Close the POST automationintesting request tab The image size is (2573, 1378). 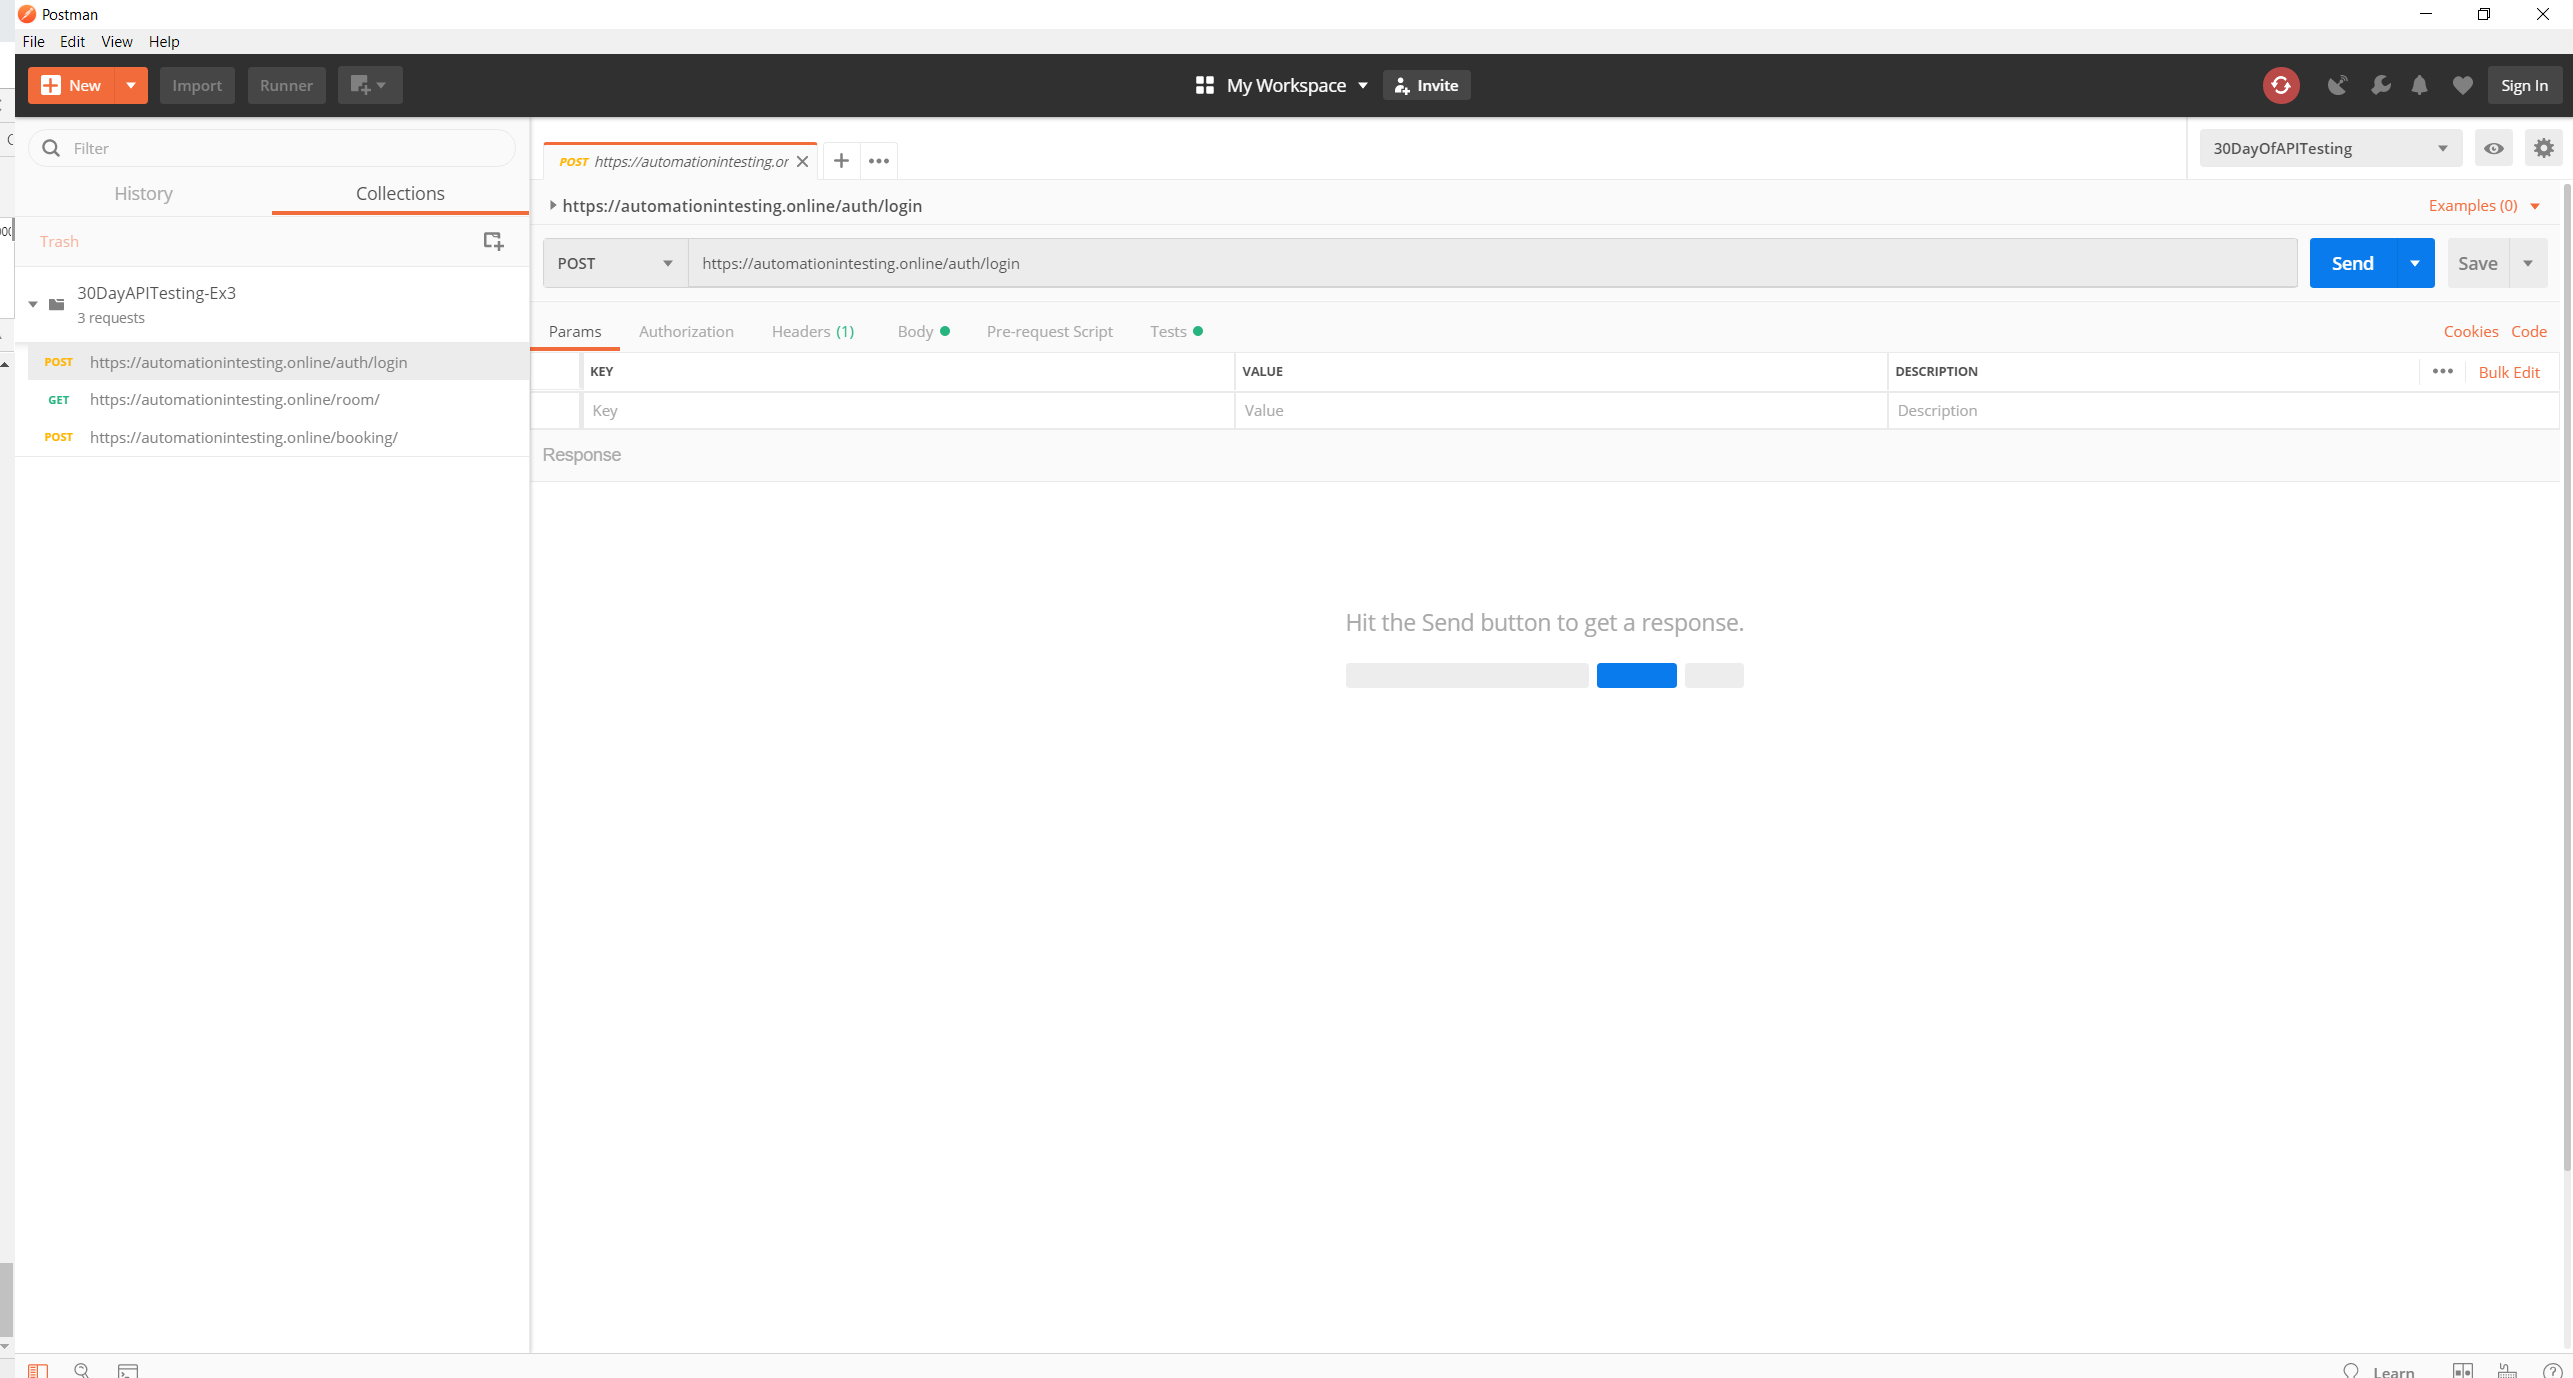(802, 162)
